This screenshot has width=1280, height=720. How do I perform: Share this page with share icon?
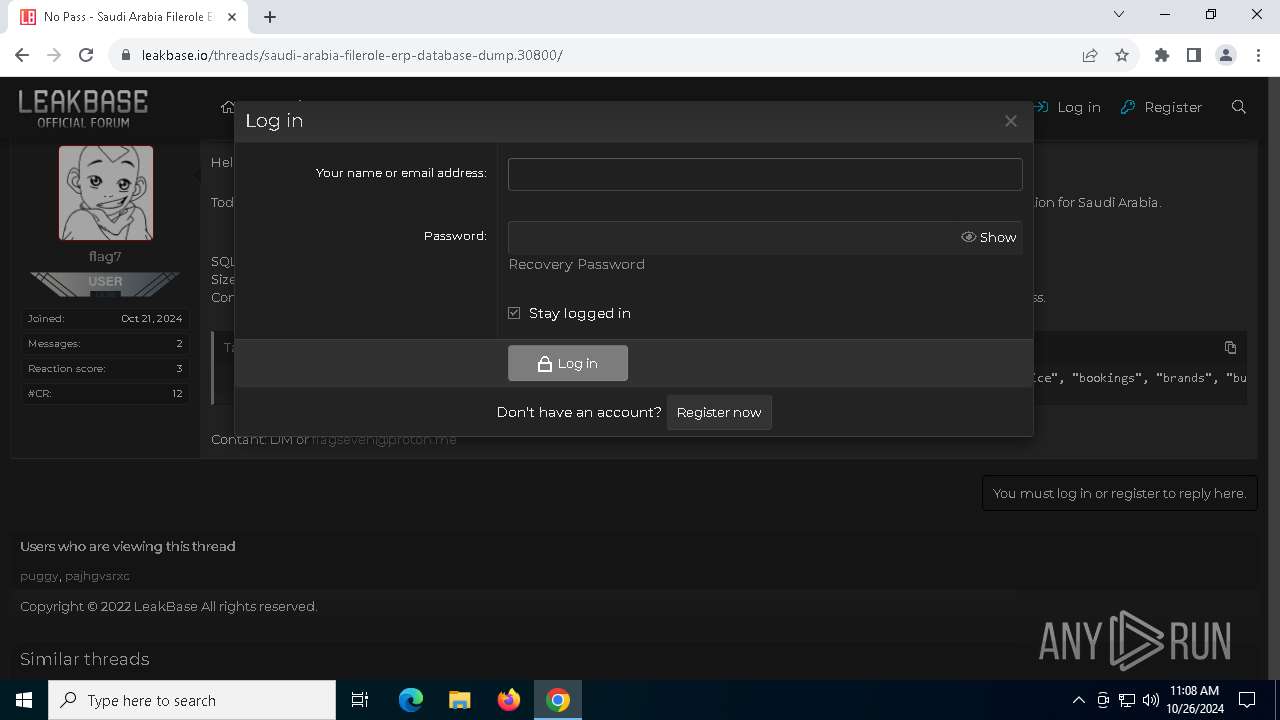[1090, 55]
